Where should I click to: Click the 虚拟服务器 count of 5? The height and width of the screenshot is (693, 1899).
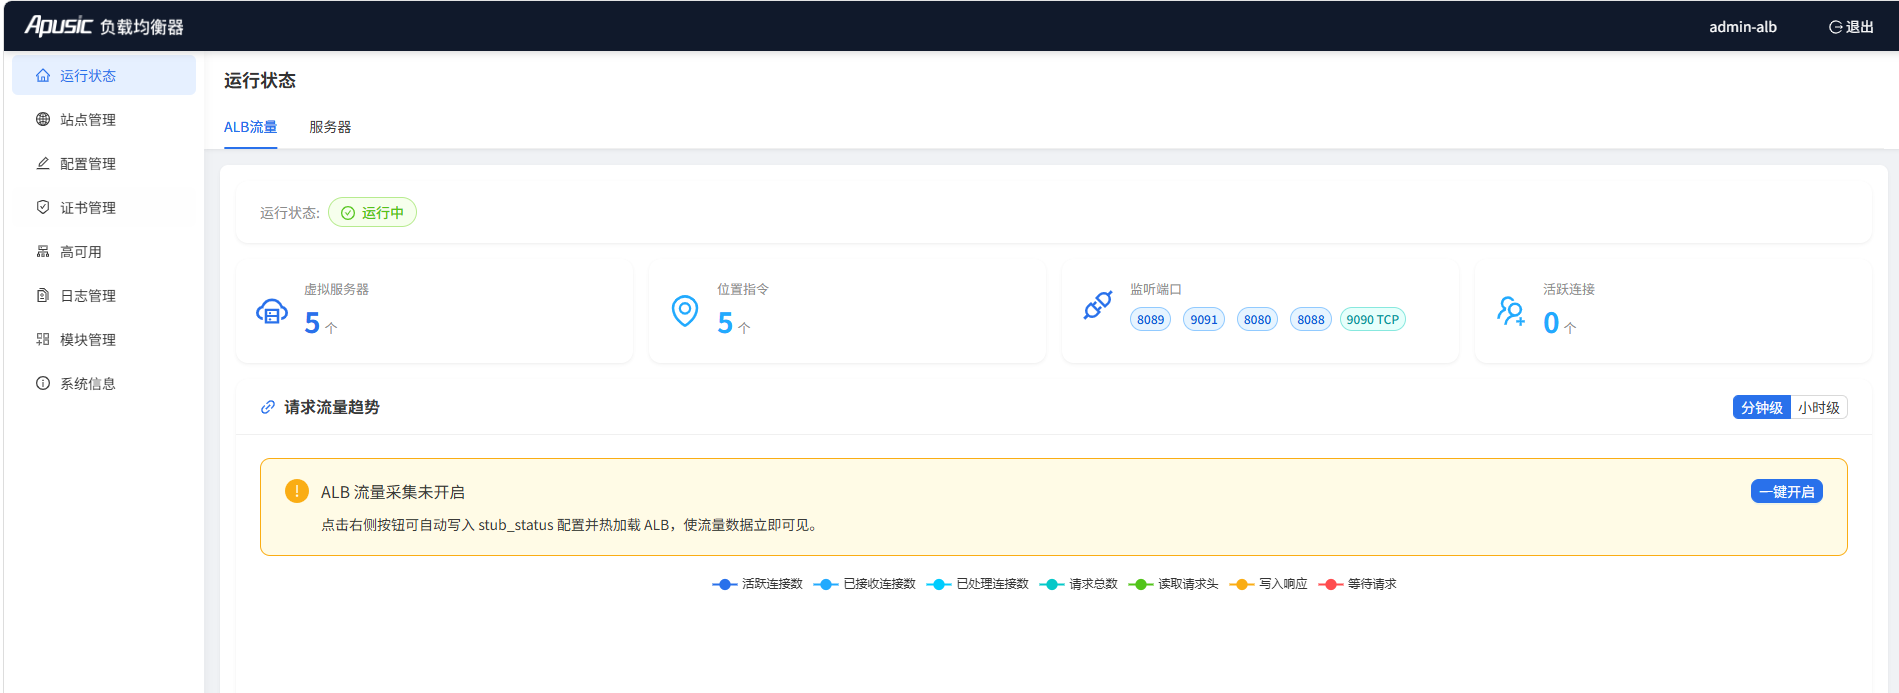click(x=312, y=323)
